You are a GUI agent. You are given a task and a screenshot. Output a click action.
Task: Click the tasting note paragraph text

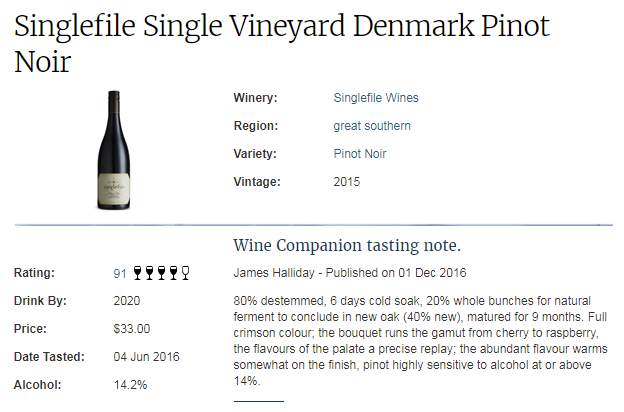pyautogui.click(x=420, y=341)
